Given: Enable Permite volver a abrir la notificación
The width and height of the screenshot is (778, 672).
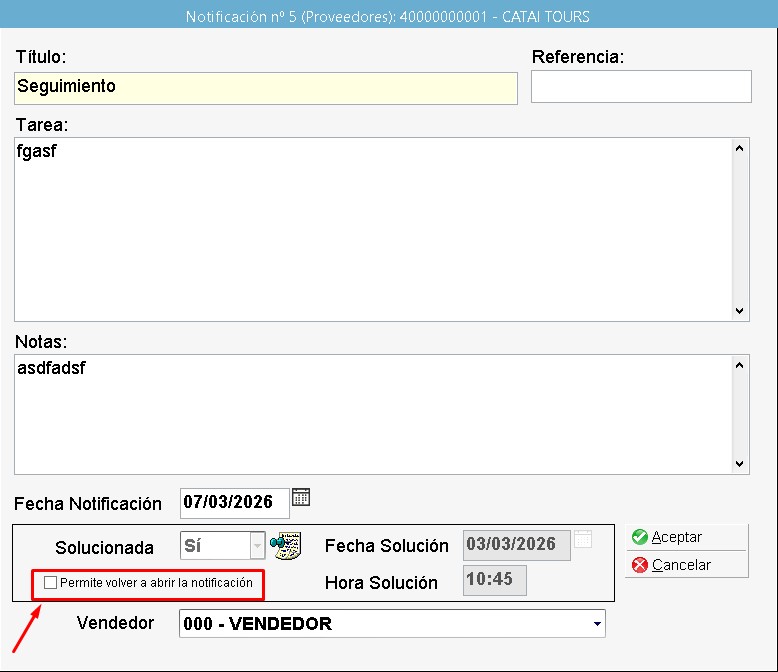Looking at the screenshot, I should click(50, 583).
